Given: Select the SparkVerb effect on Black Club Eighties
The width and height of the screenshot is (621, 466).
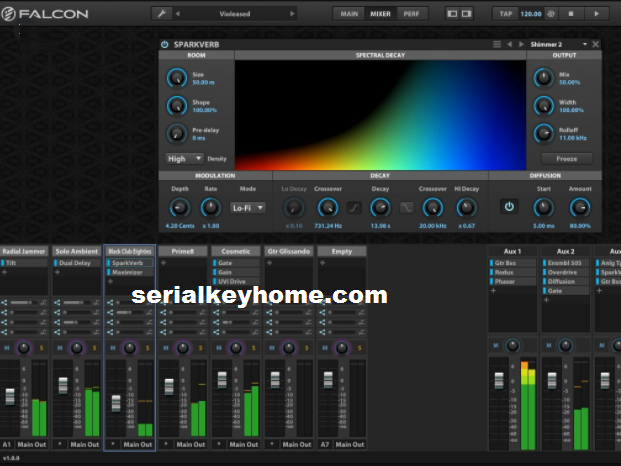Looking at the screenshot, I should click(130, 263).
